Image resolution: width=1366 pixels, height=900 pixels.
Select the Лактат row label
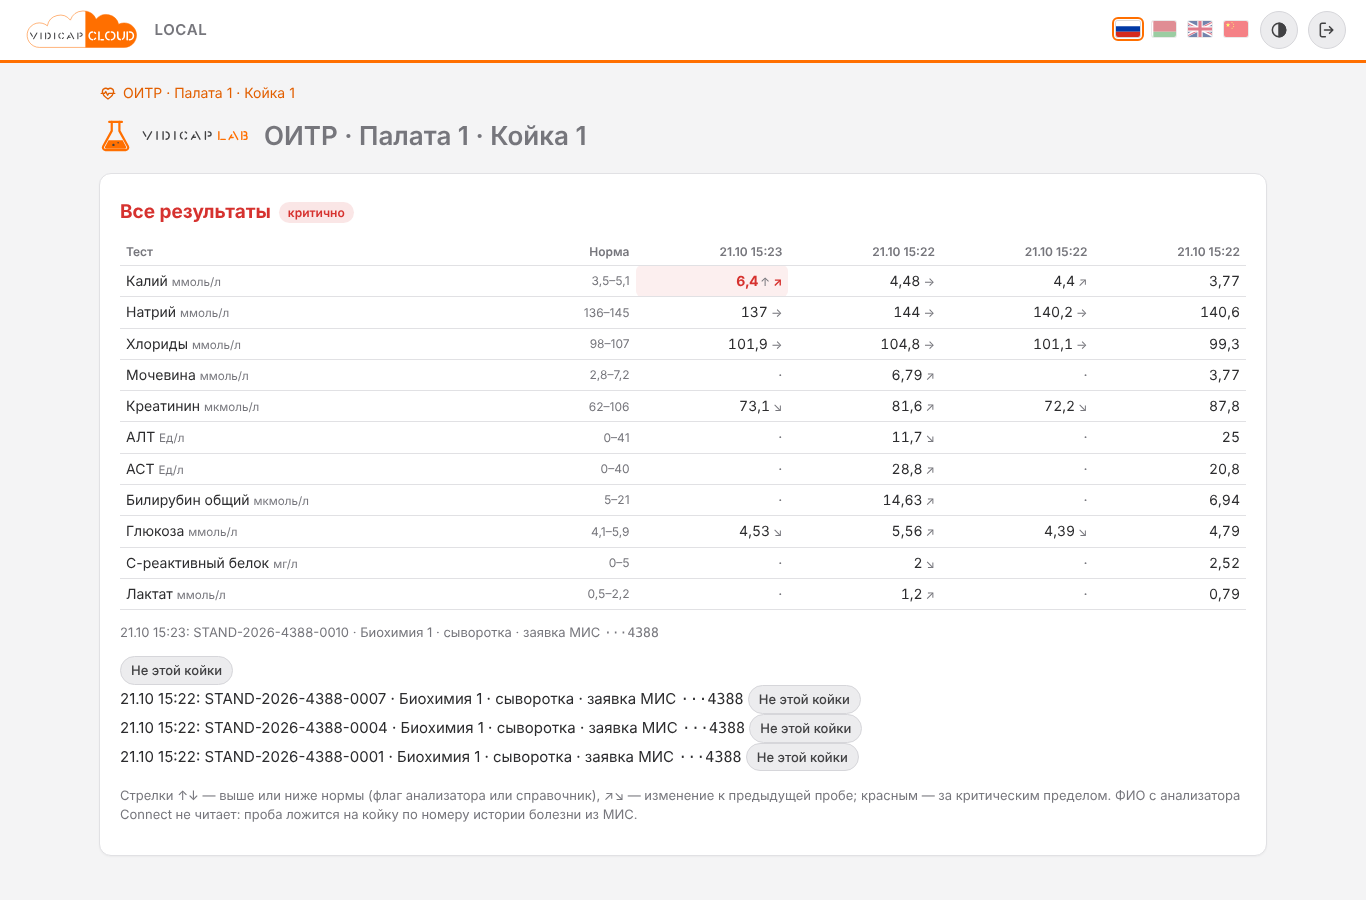150,594
